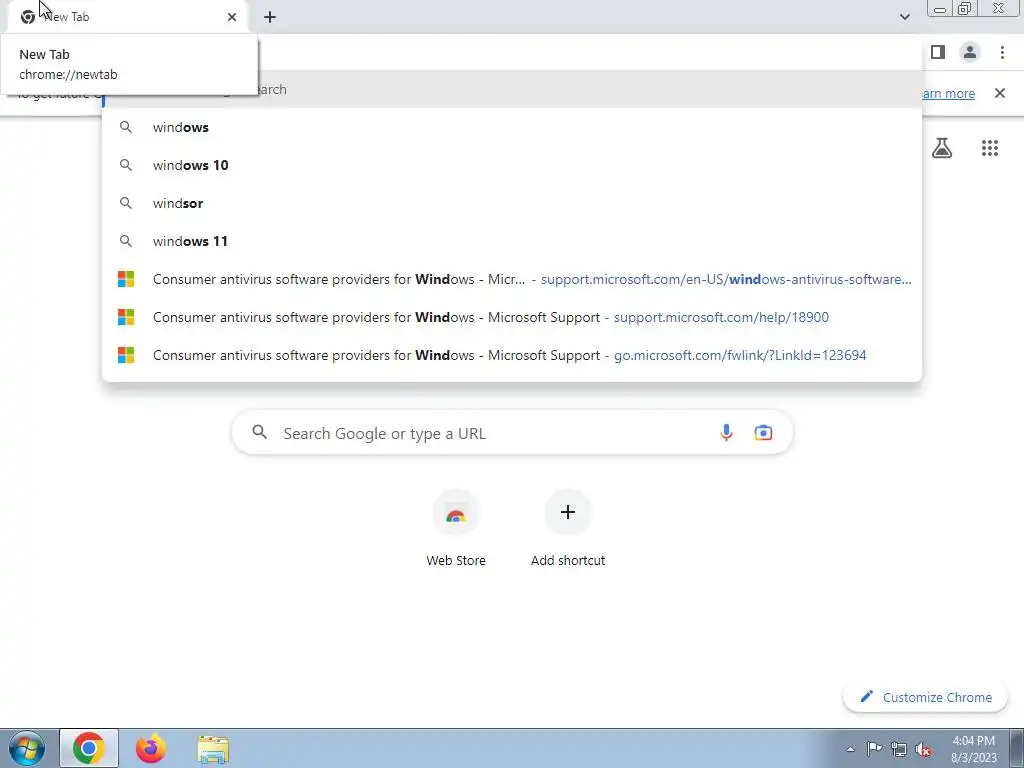
Task: Focus the "Search Google or type a URL" box
Action: click(x=512, y=432)
